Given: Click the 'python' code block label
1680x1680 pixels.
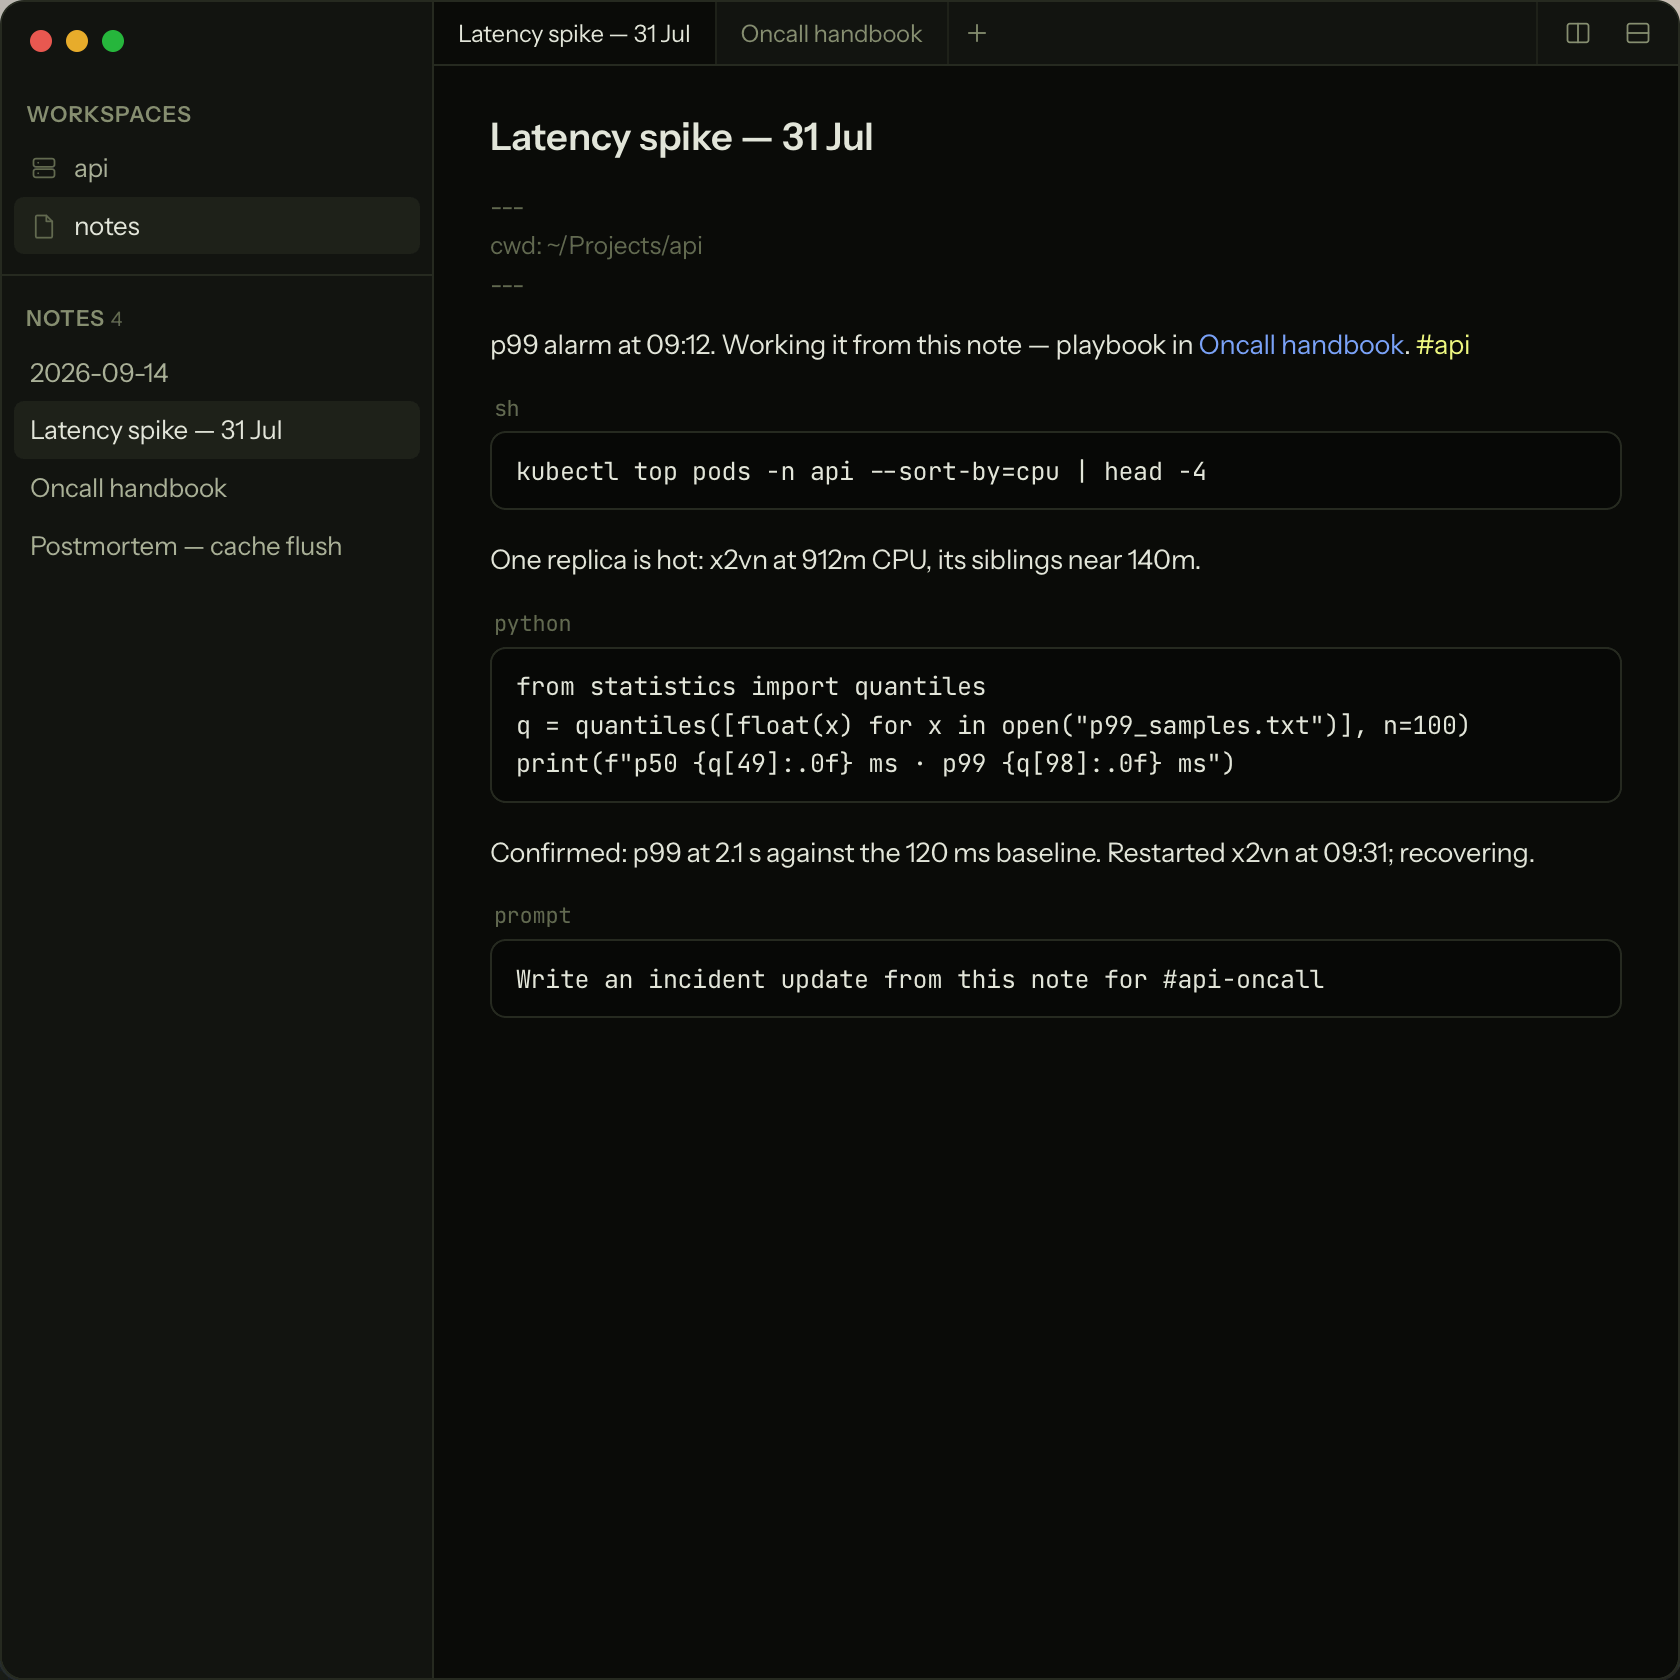Looking at the screenshot, I should [x=533, y=624].
